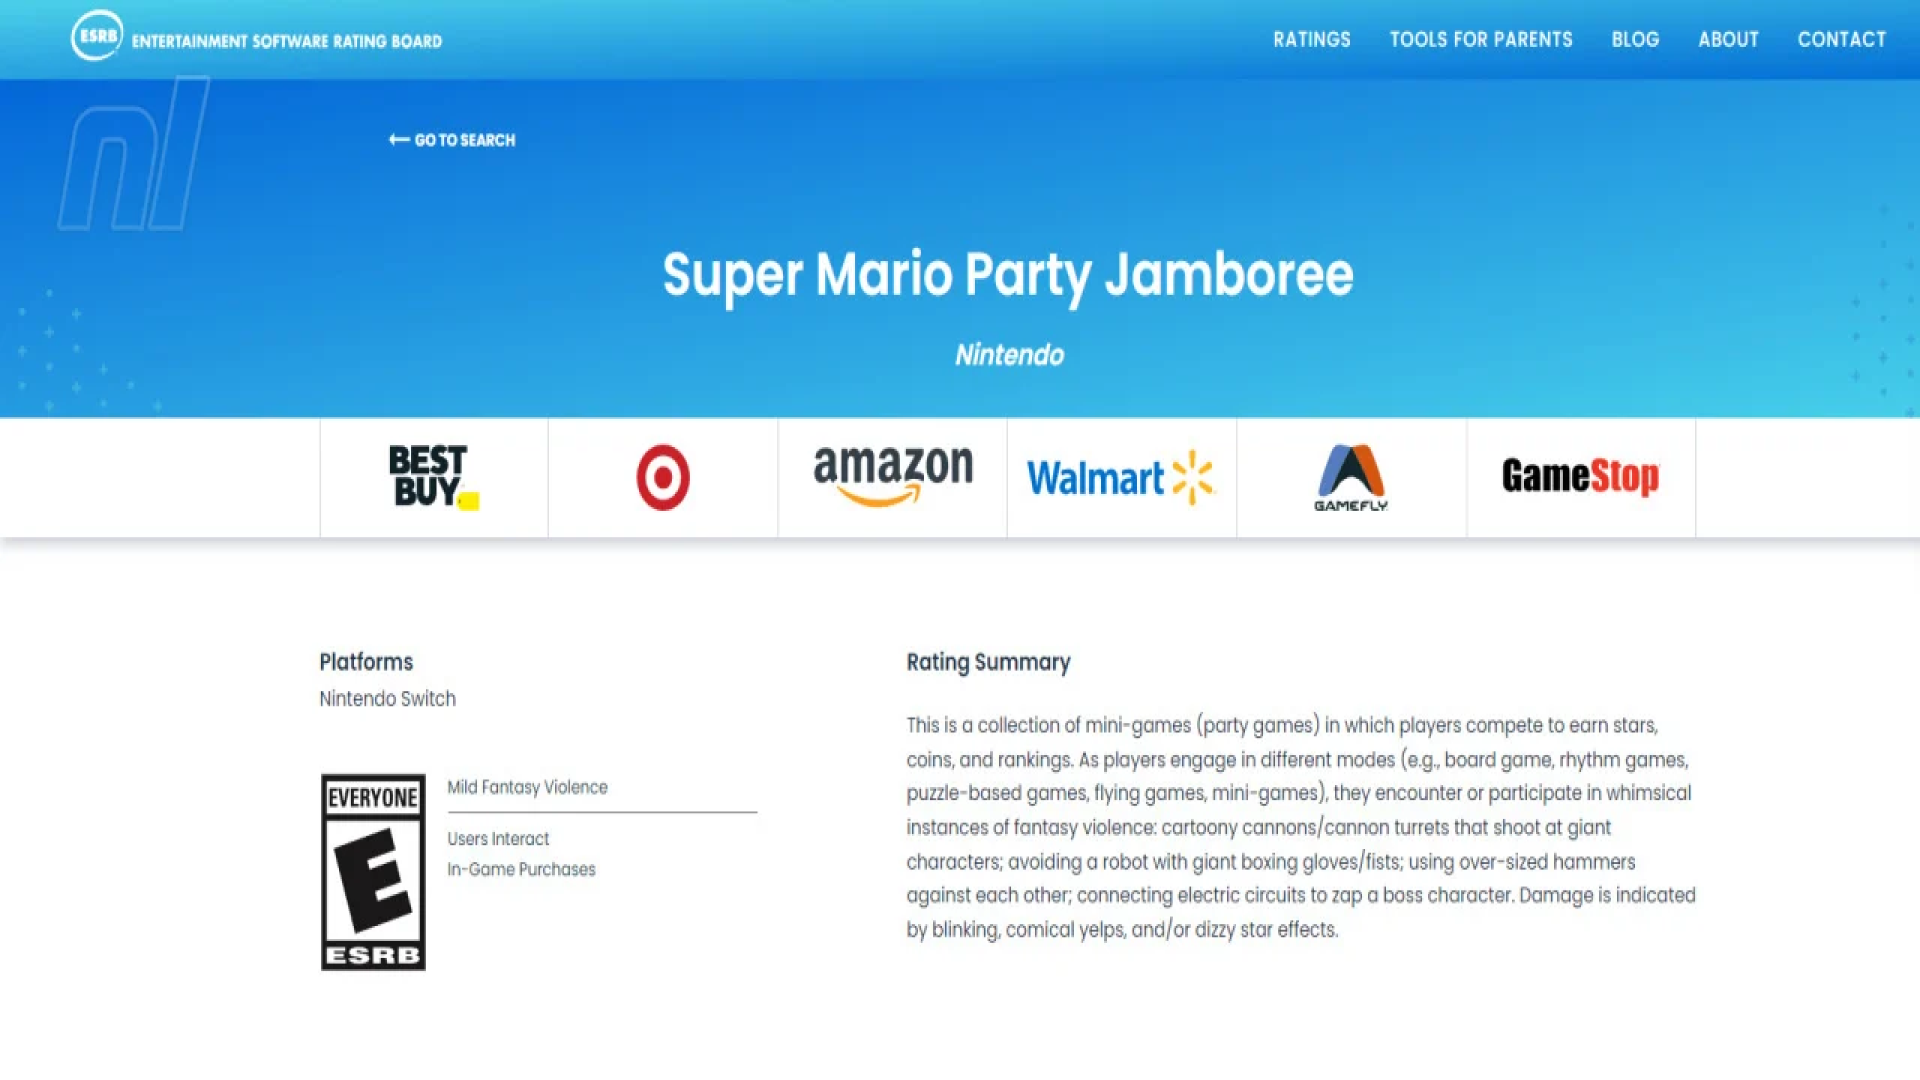Open the Ratings menu item
1920x1080 pixels.
tap(1311, 40)
